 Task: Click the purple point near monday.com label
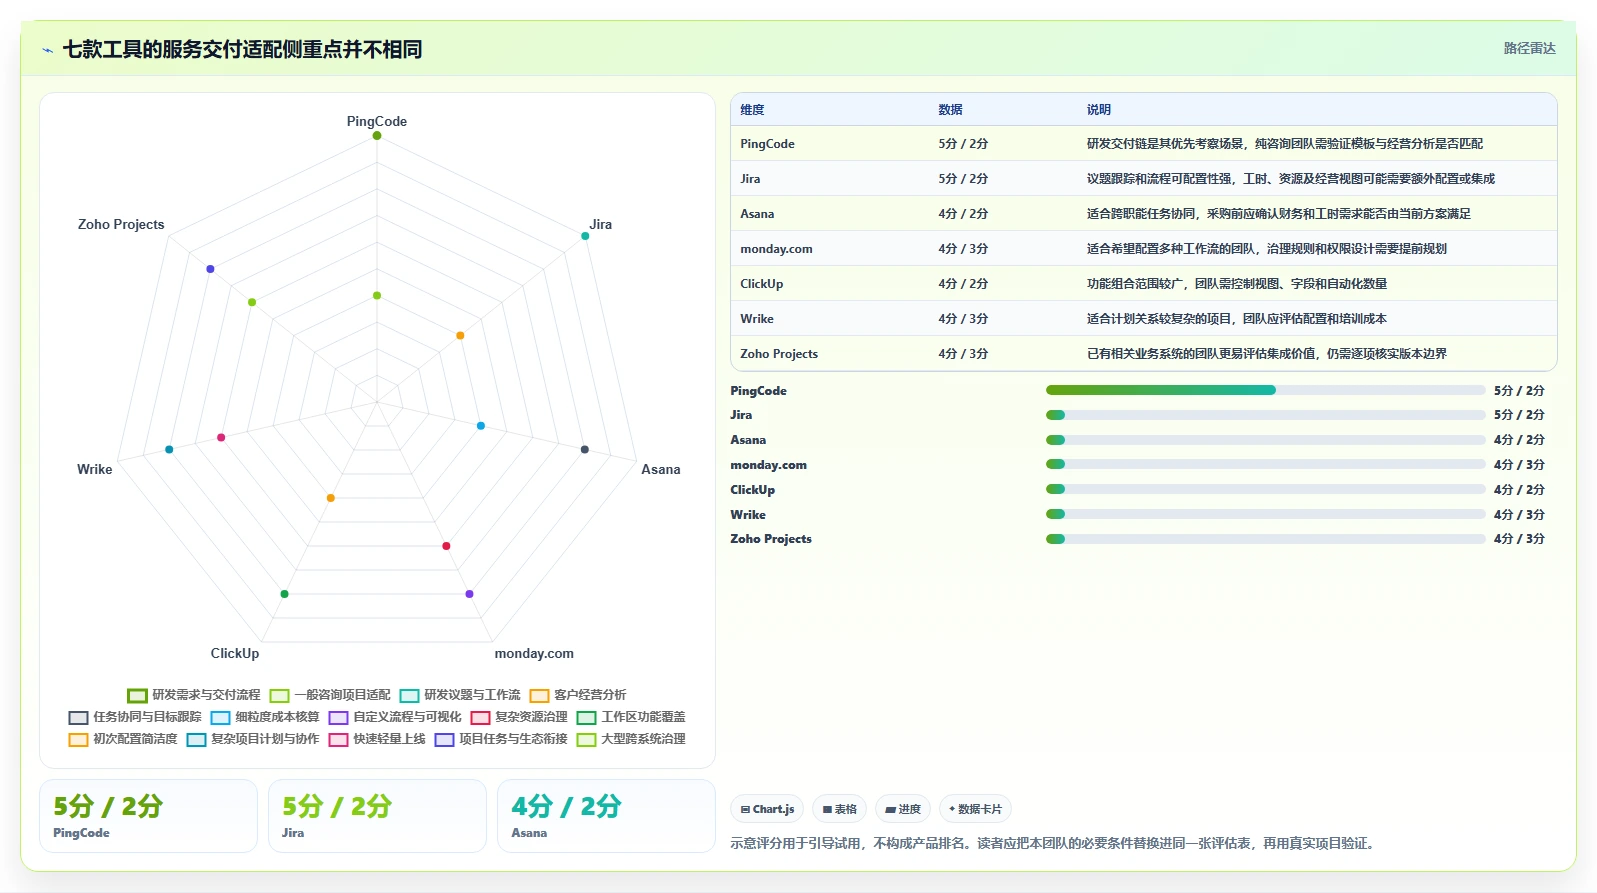point(469,594)
